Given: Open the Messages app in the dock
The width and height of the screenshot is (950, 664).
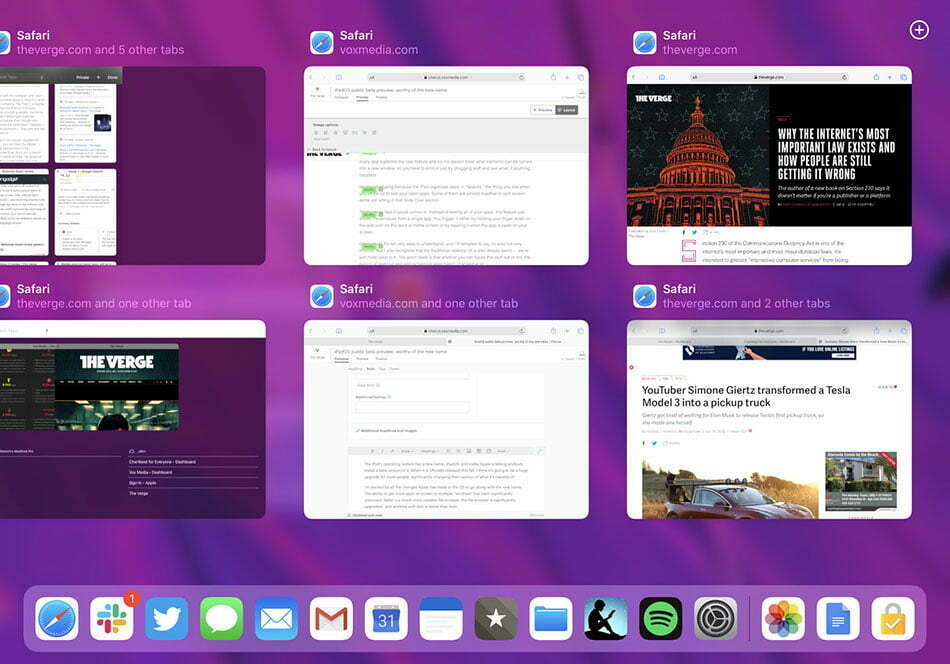Looking at the screenshot, I should pos(222,619).
